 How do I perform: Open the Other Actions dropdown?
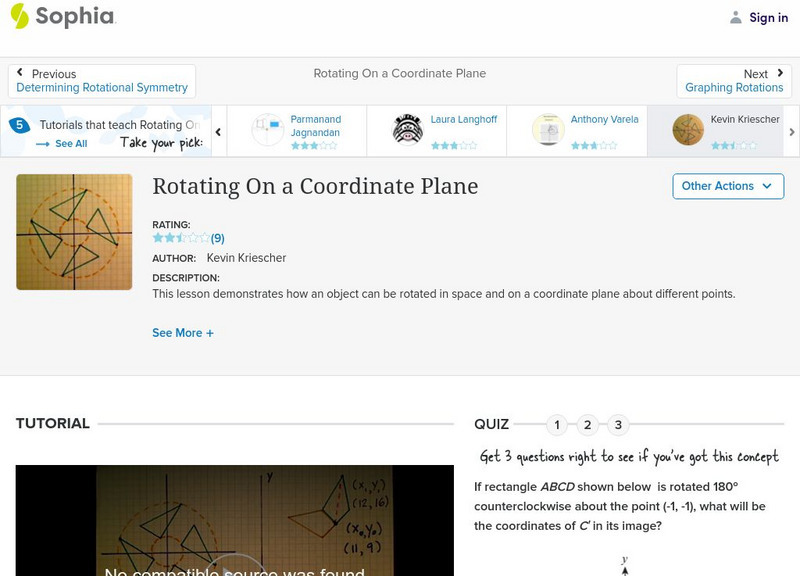coord(727,186)
